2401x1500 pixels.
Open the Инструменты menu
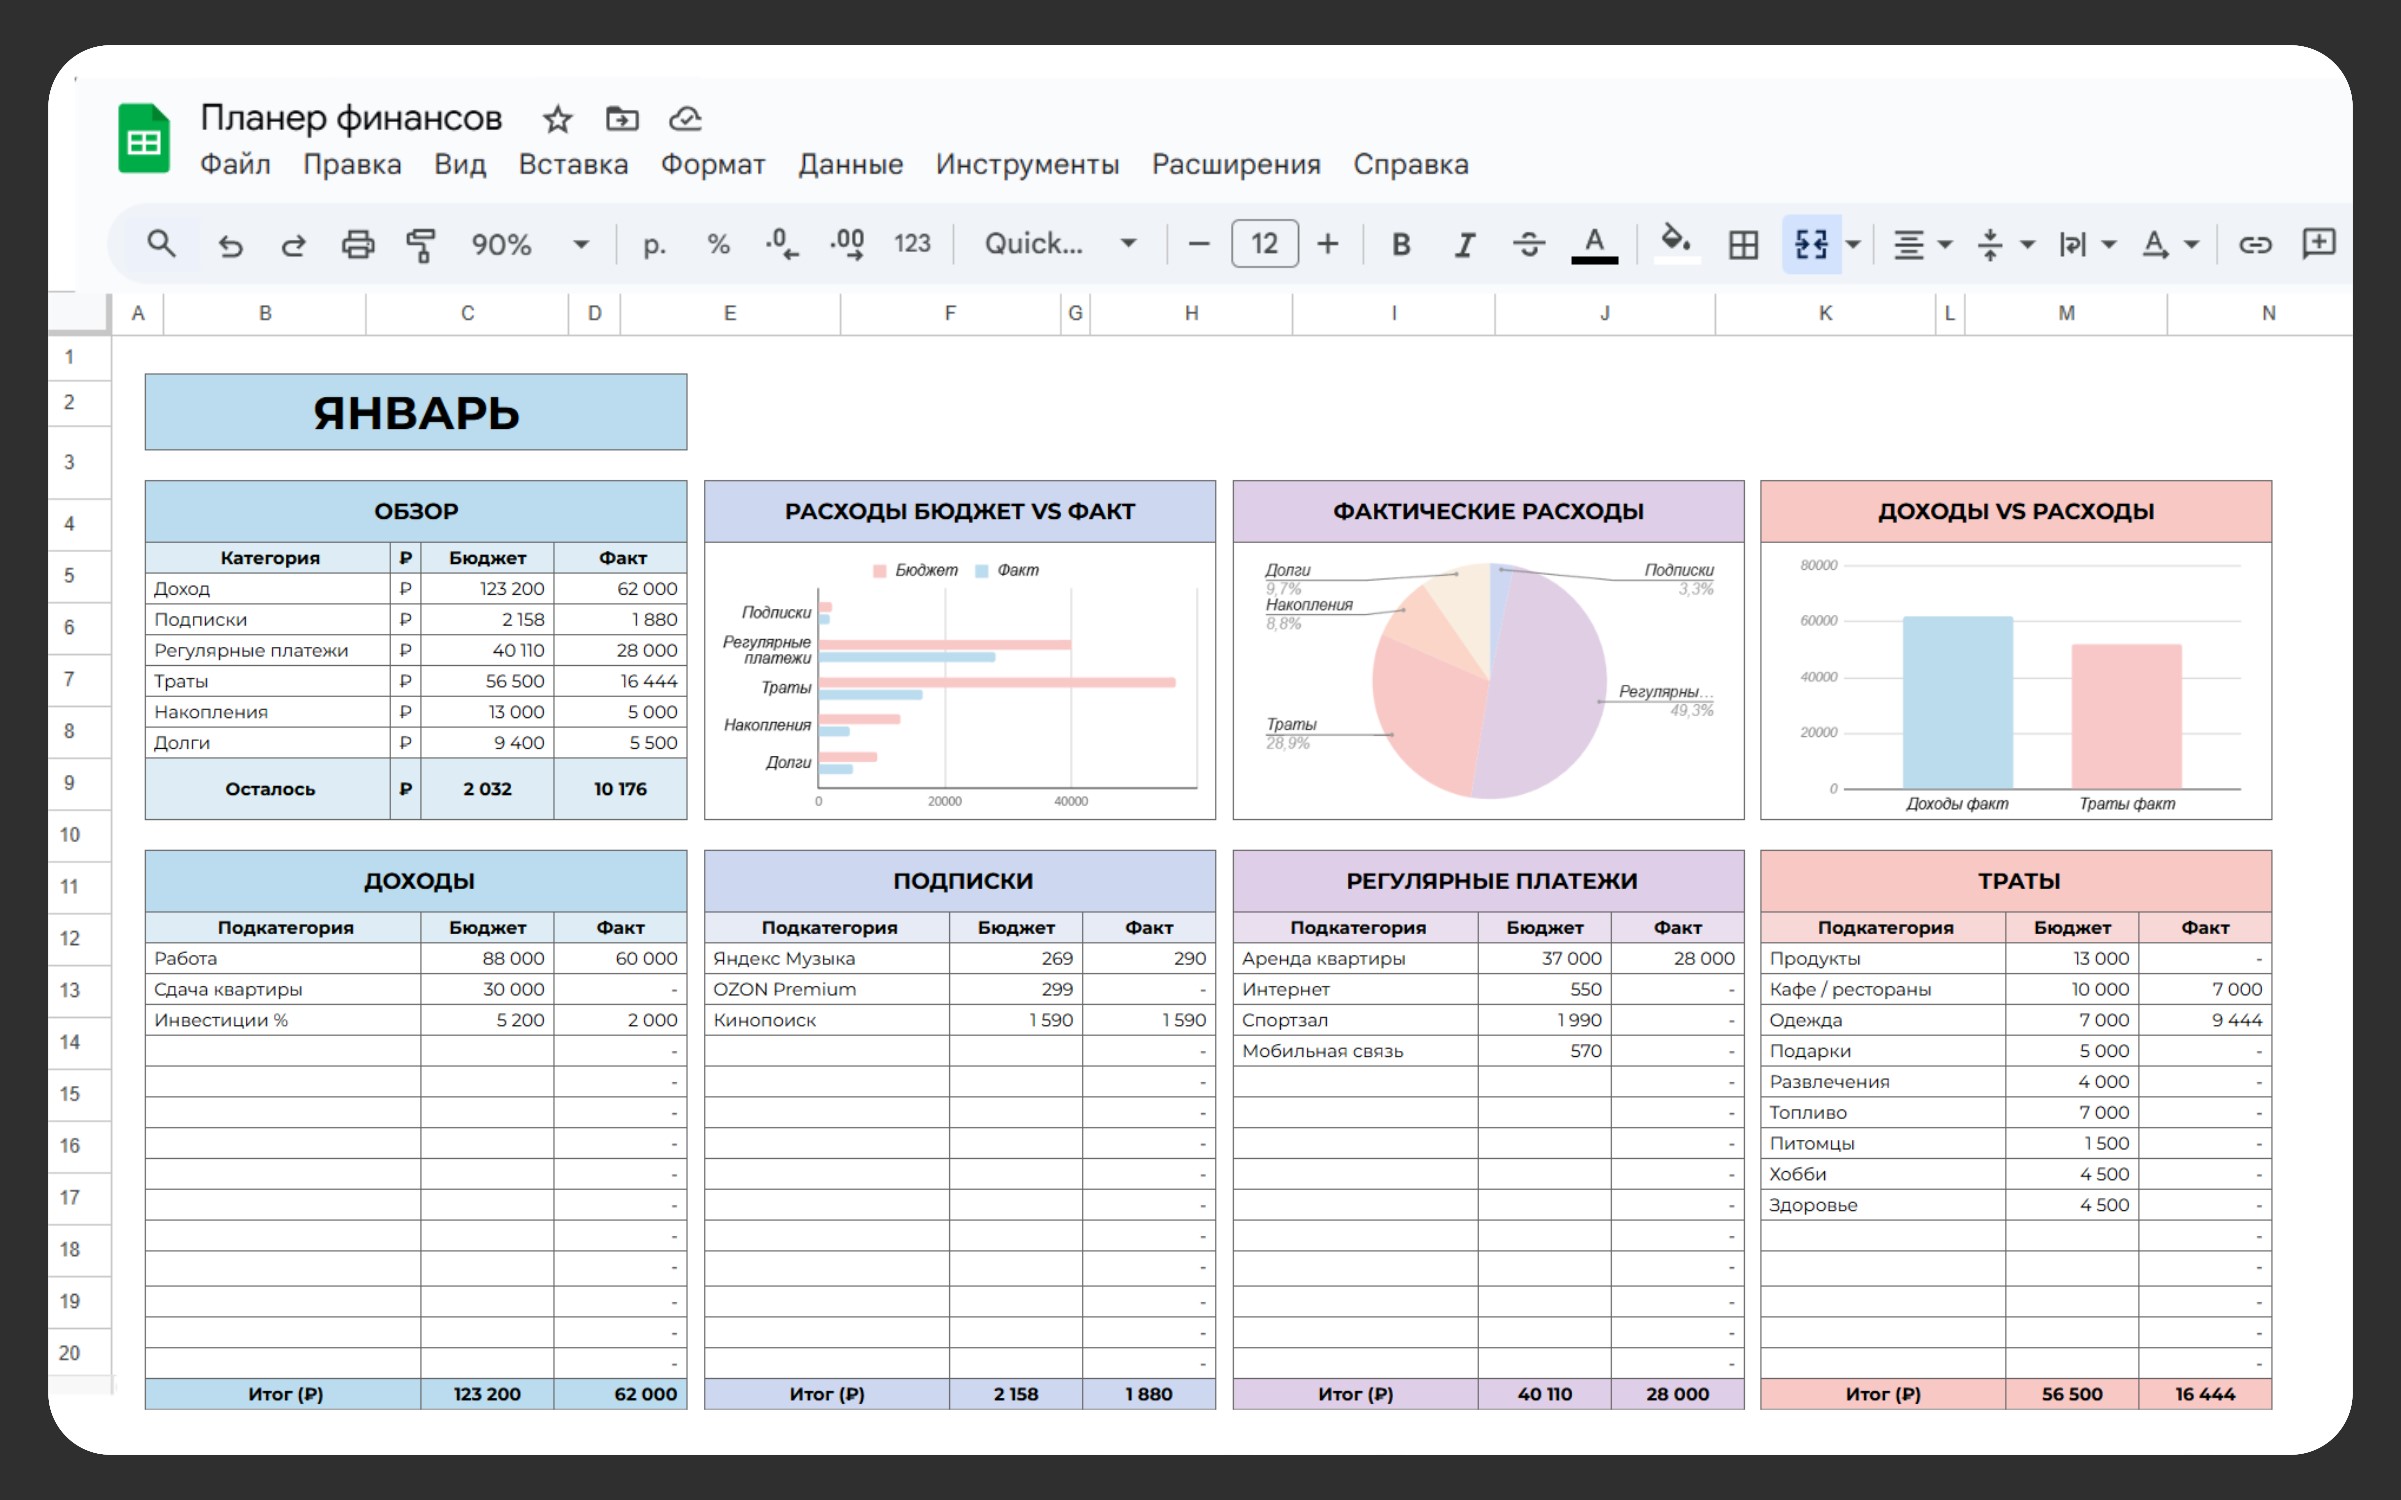(1027, 164)
